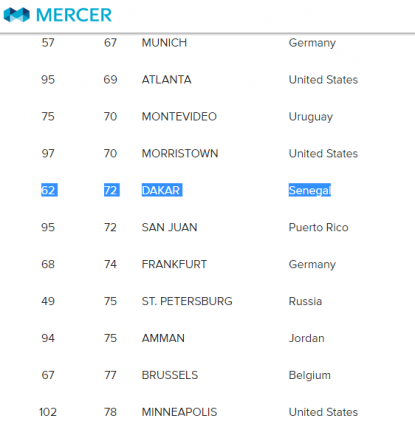Click the SAN JUAN city name
The image size is (415, 427).
[x=169, y=227]
